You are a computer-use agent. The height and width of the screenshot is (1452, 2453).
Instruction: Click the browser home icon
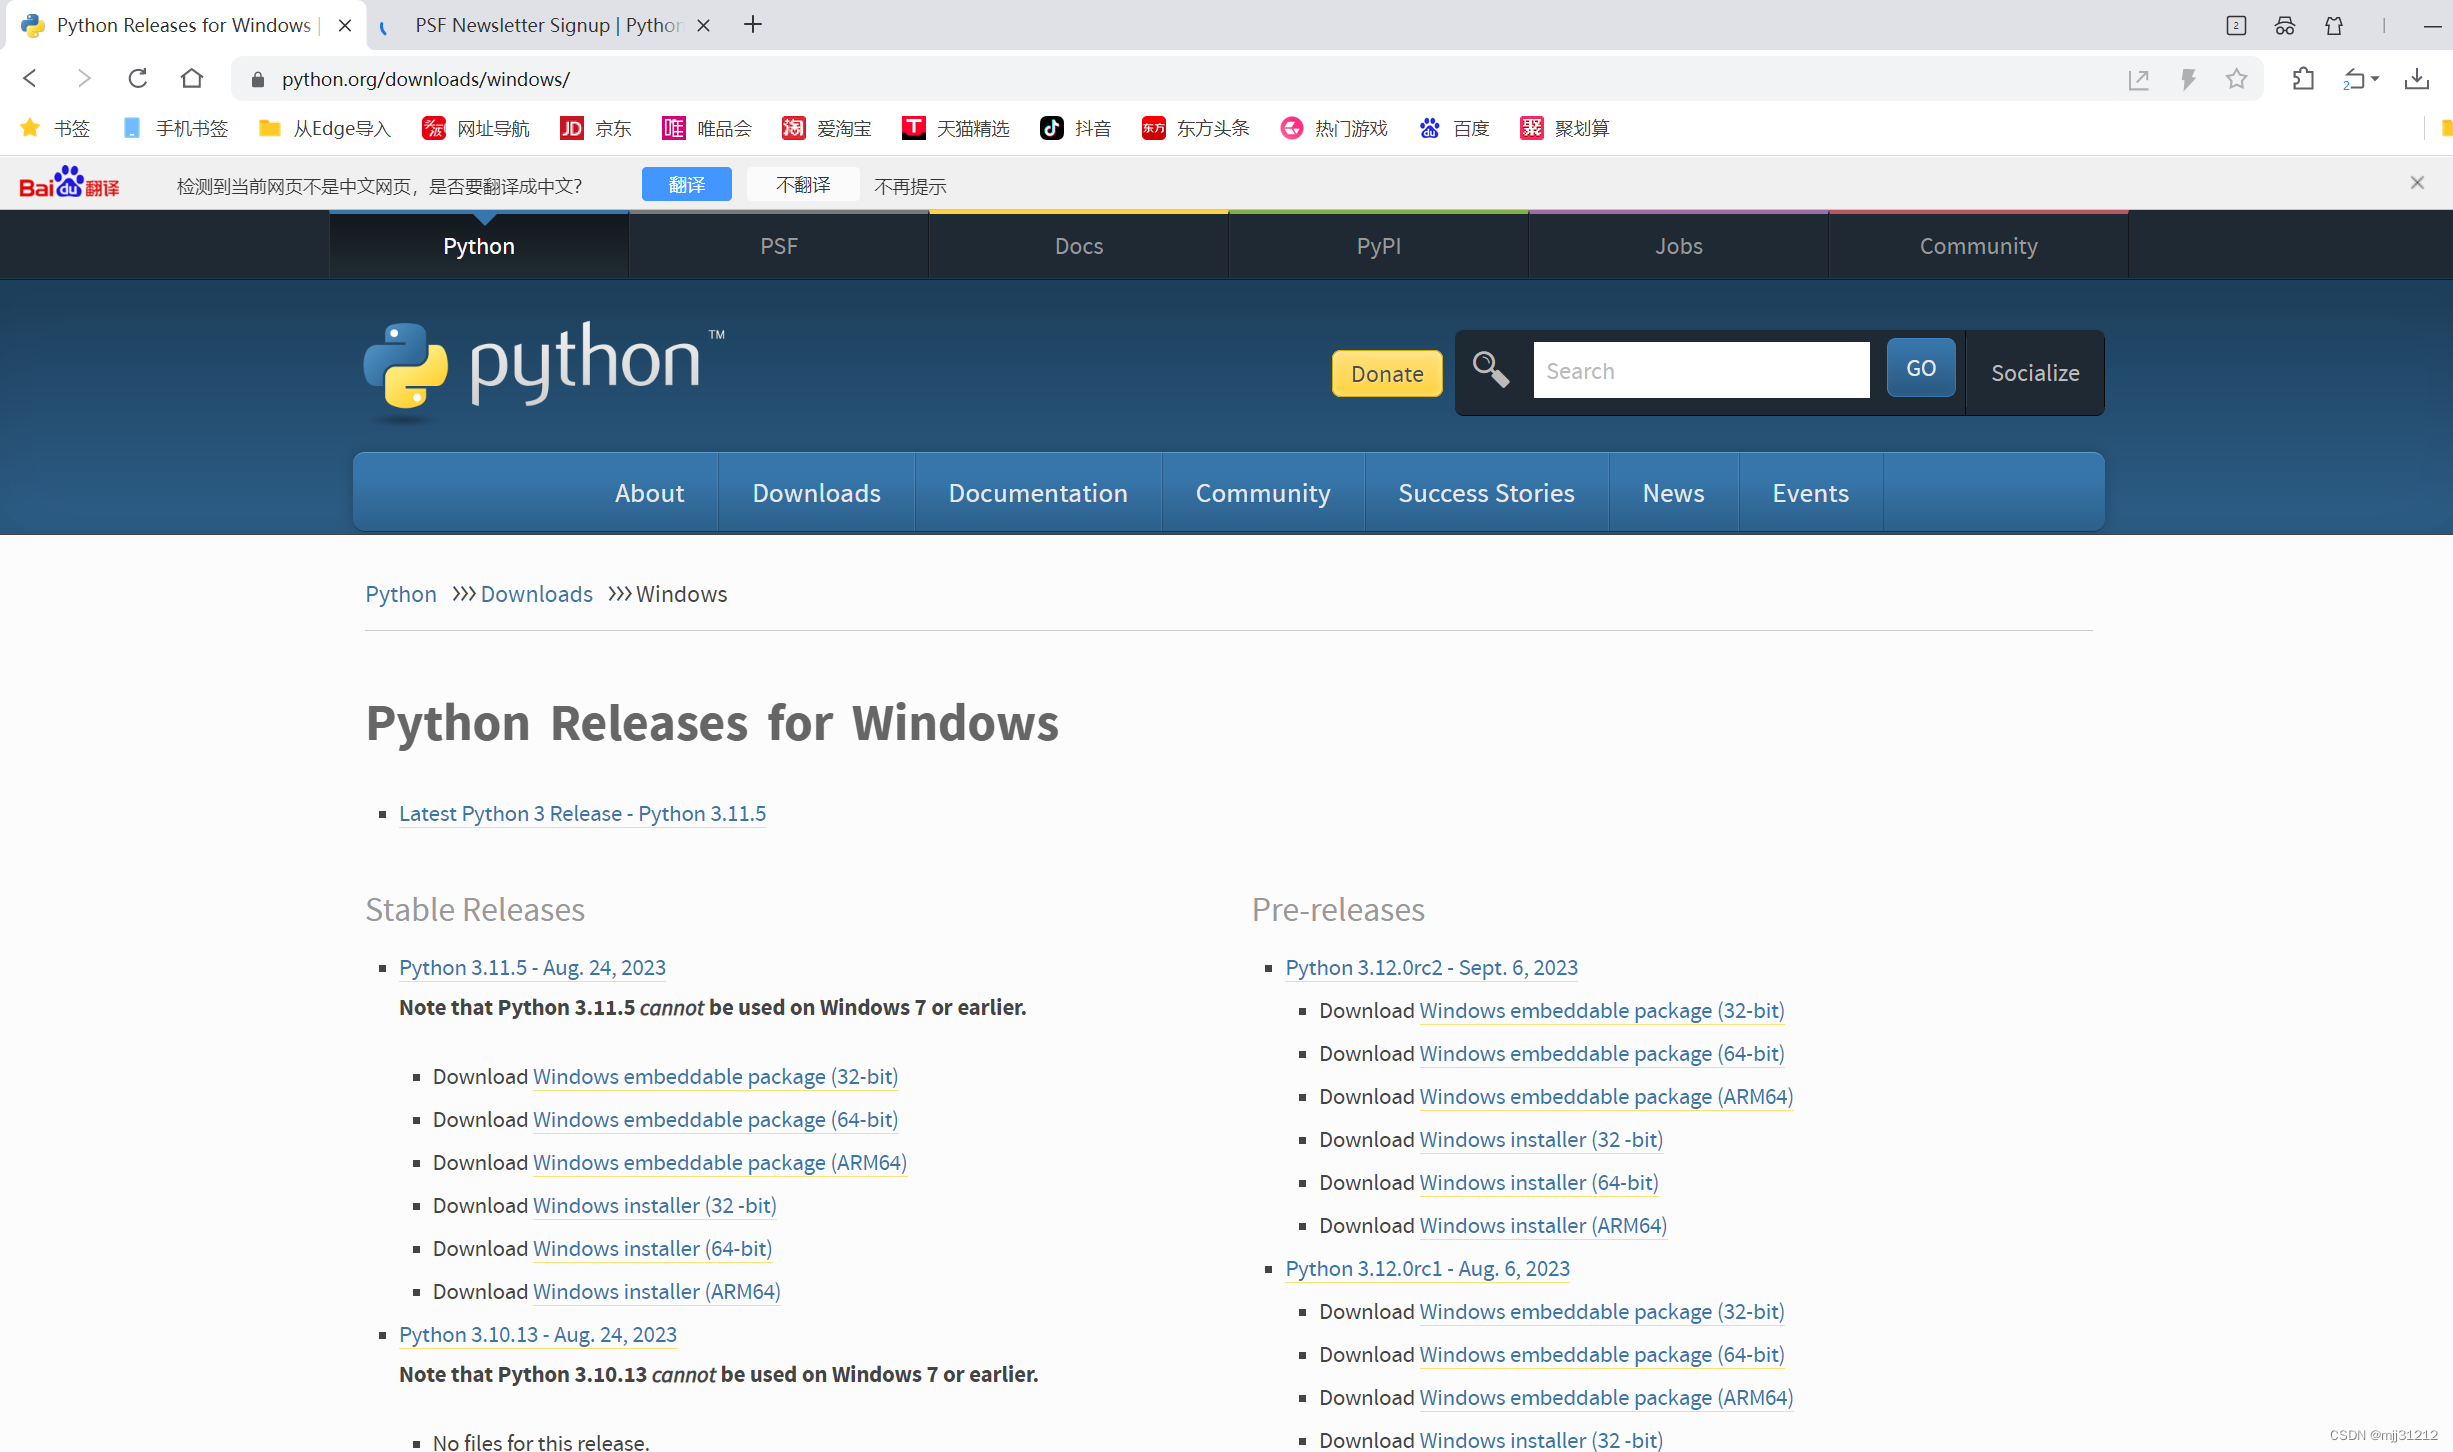pos(192,78)
